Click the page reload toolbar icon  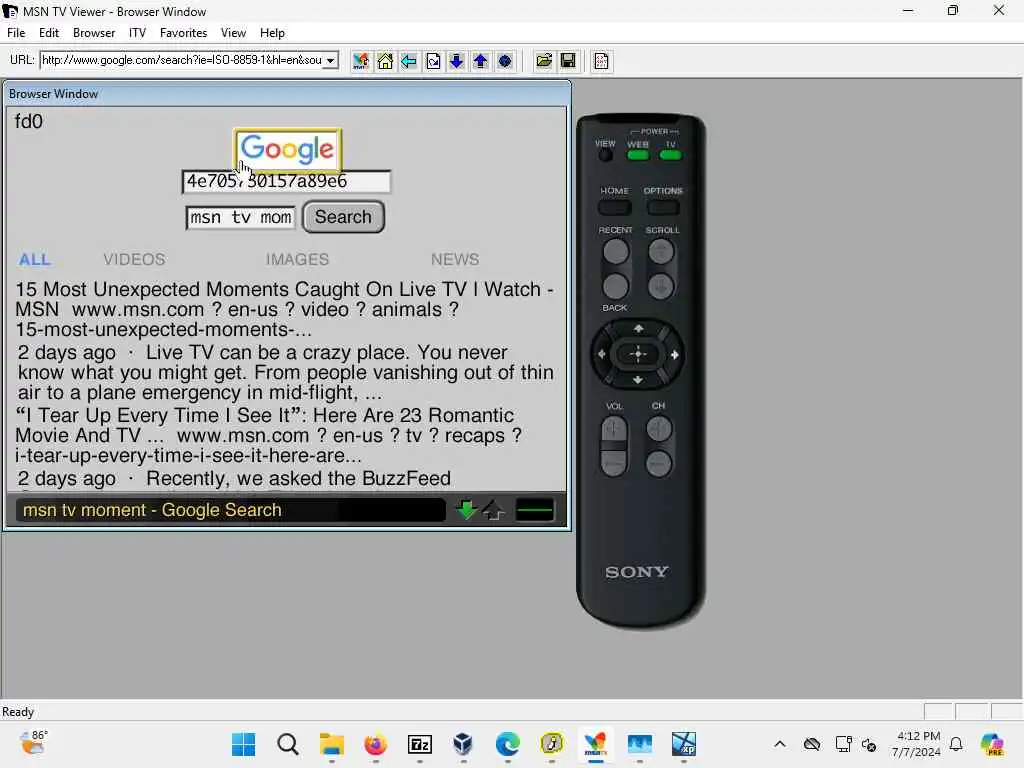pos(433,61)
